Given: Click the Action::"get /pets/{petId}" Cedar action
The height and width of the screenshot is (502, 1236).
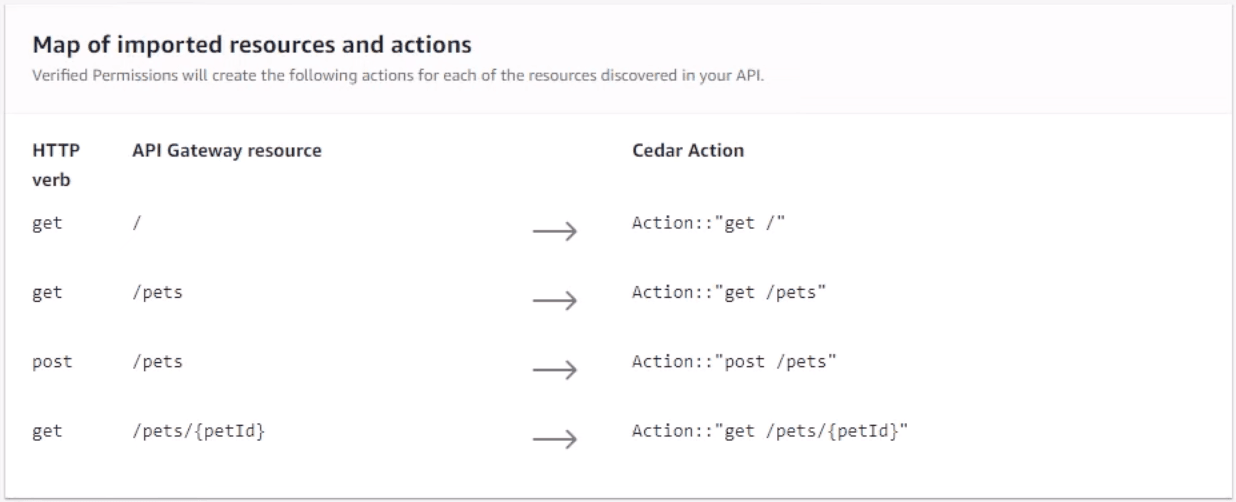Looking at the screenshot, I should pos(769,431).
